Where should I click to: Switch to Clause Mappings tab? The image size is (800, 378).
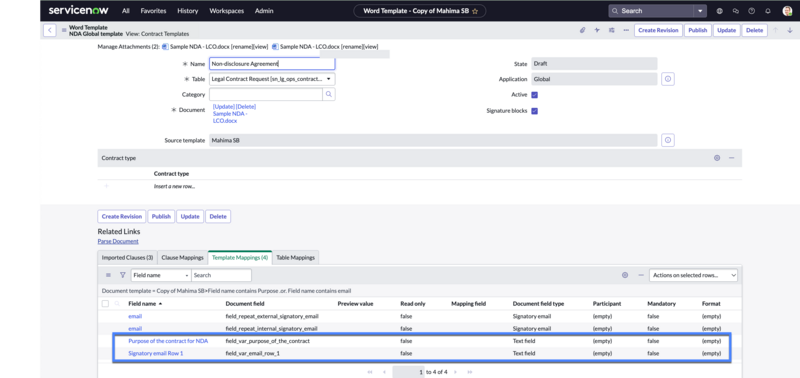tap(182, 258)
